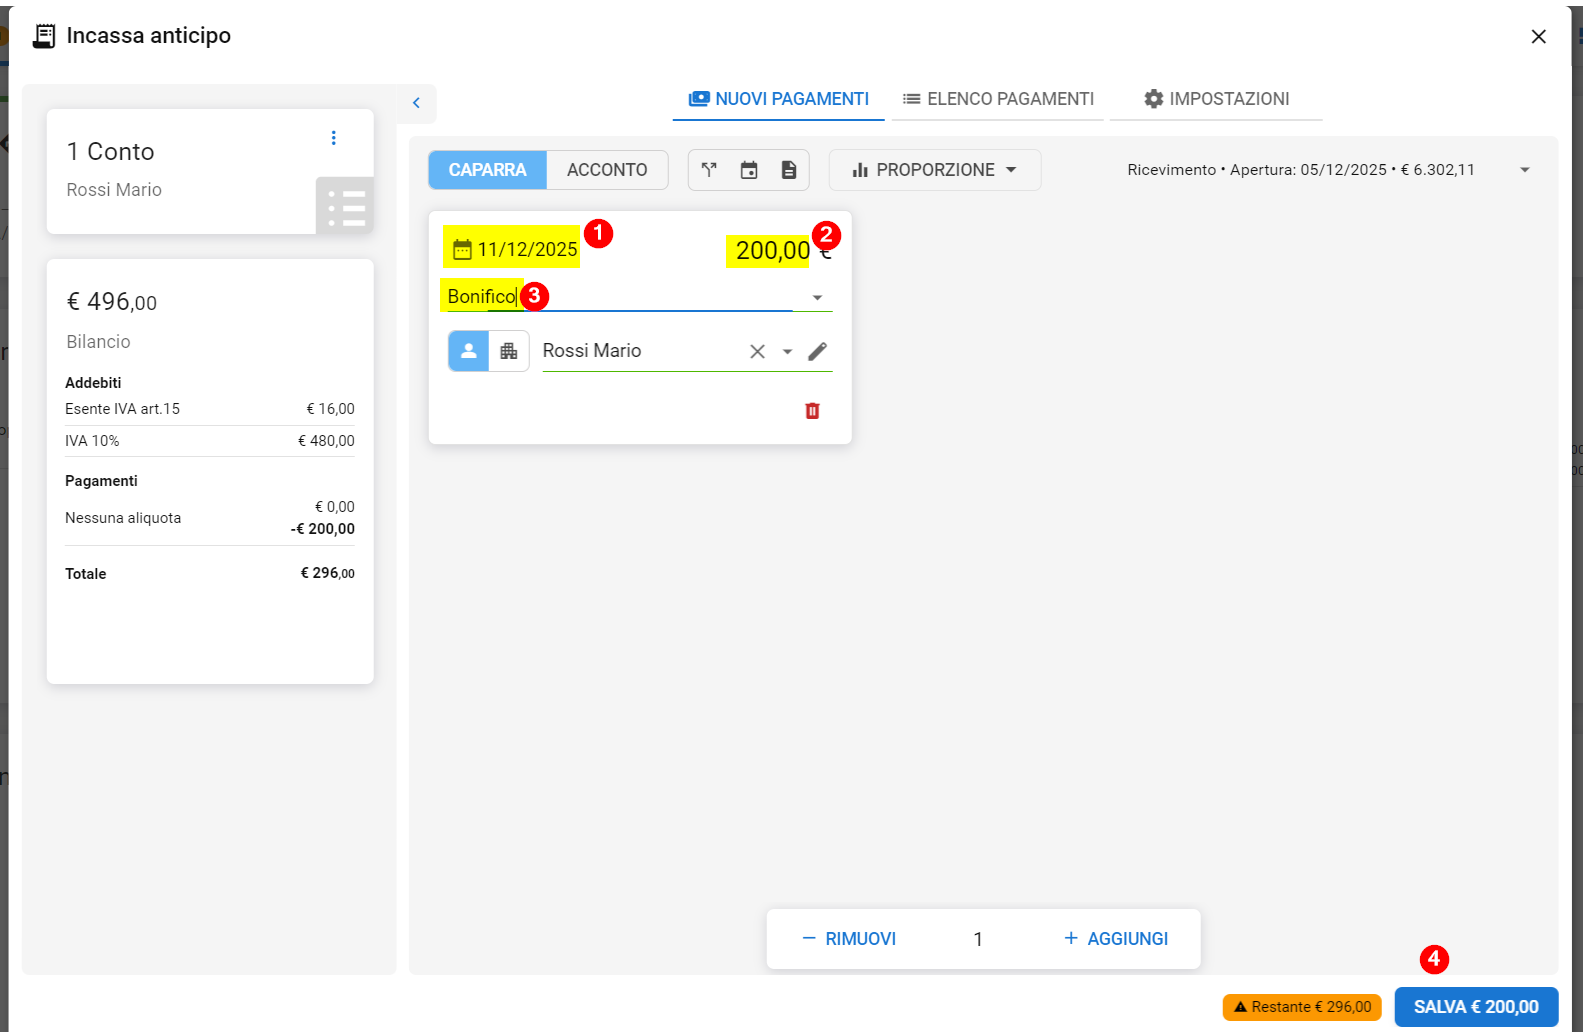This screenshot has width=1583, height=1032.
Task: Toggle the person payer type button
Action: click(468, 351)
